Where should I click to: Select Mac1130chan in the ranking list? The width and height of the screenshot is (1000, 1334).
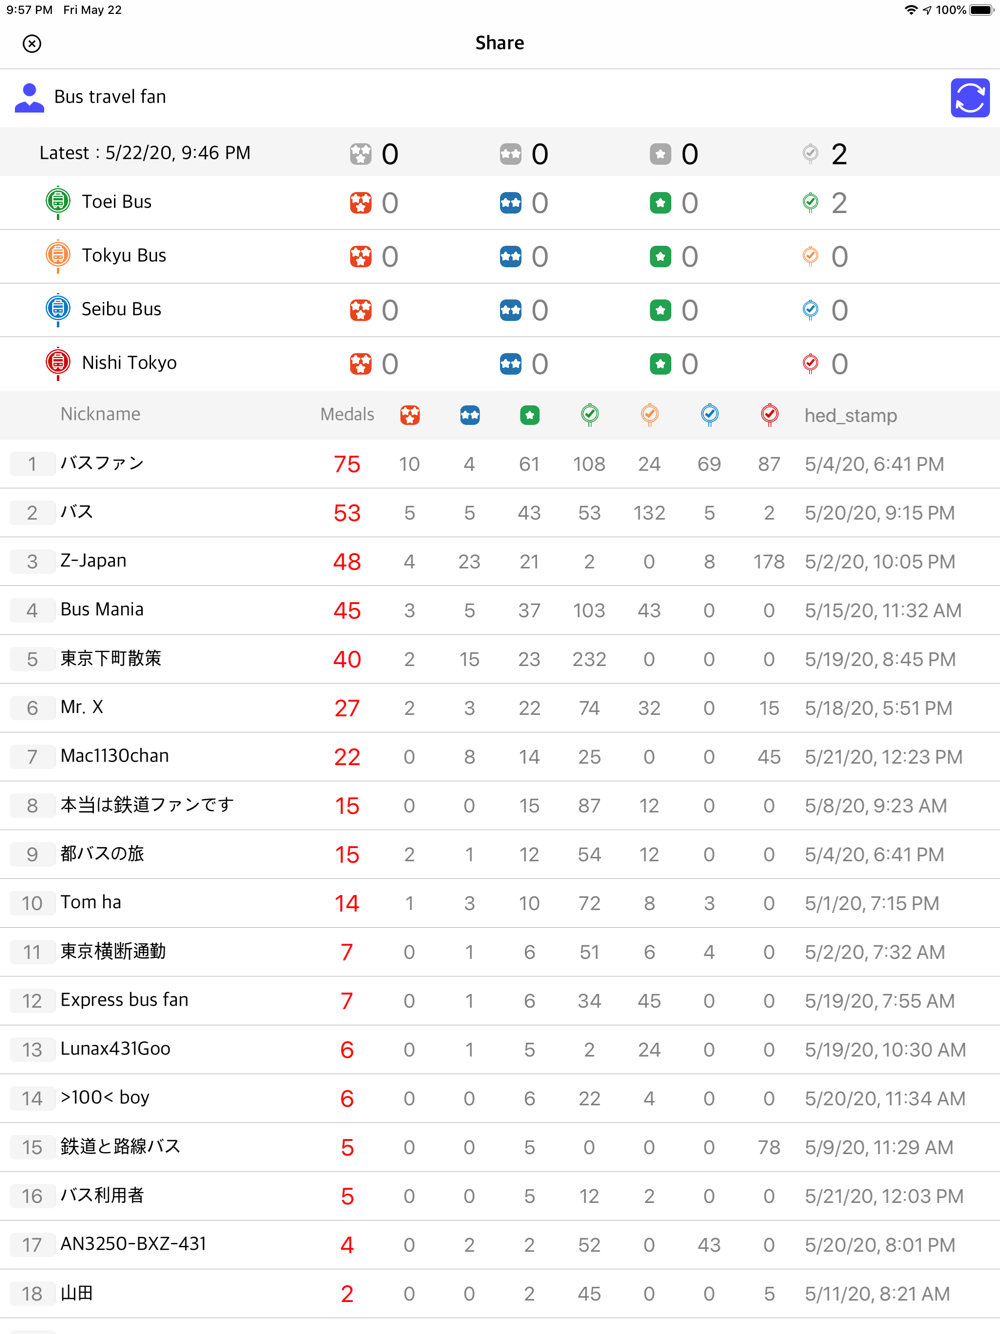(x=500, y=757)
